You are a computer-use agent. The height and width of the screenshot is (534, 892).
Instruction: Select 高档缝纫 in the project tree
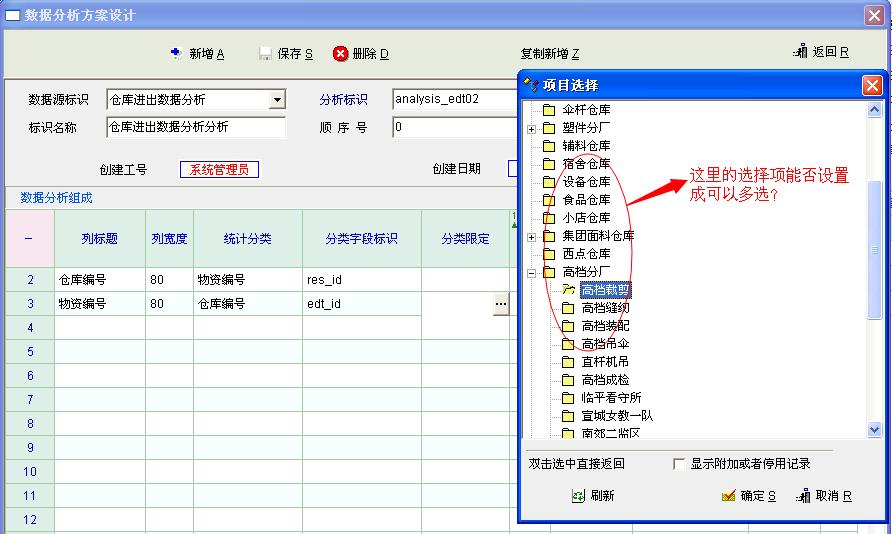(x=605, y=308)
